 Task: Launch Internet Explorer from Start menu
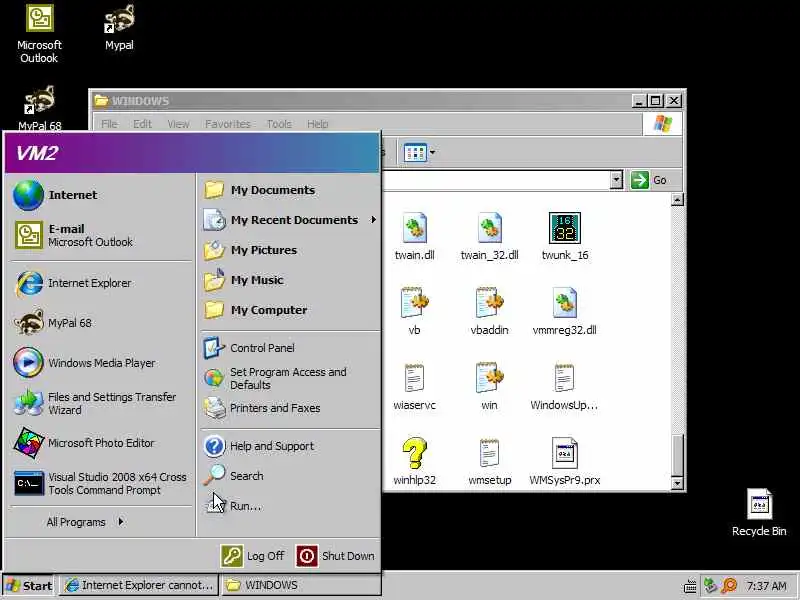101,283
